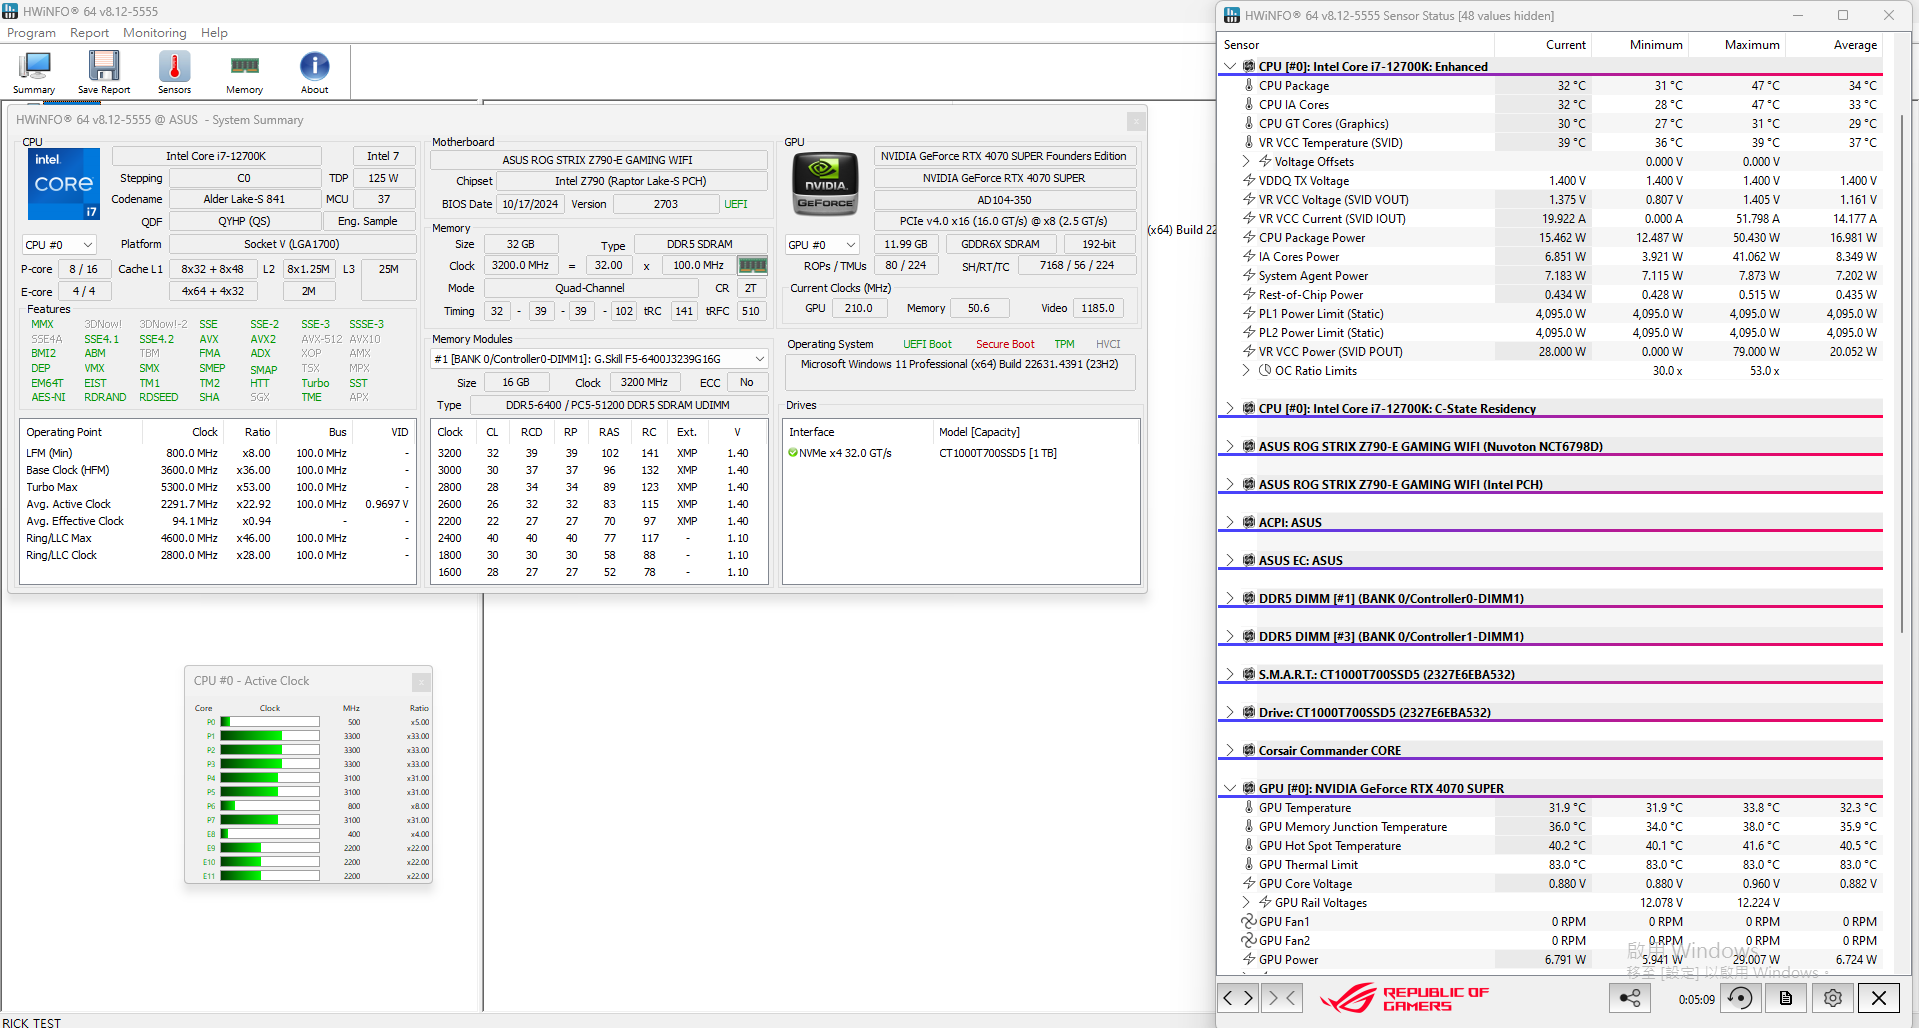
Task: Collapse the GPU RTX 4070 SUPER group
Action: [x=1230, y=789]
